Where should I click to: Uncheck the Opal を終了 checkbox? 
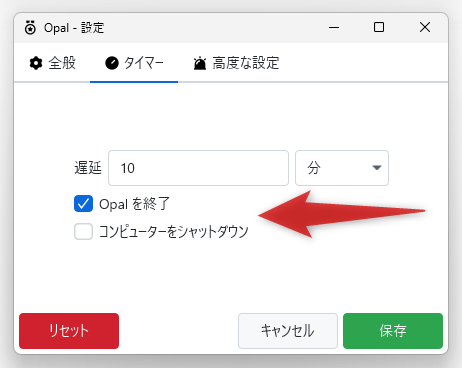tap(83, 204)
